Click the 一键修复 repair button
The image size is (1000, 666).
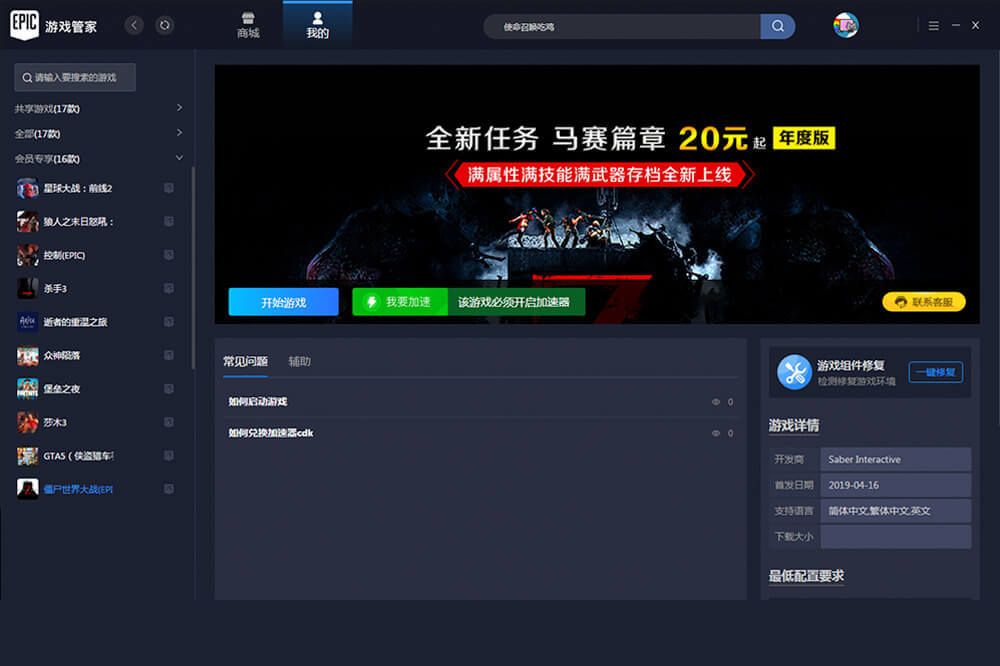(x=935, y=372)
